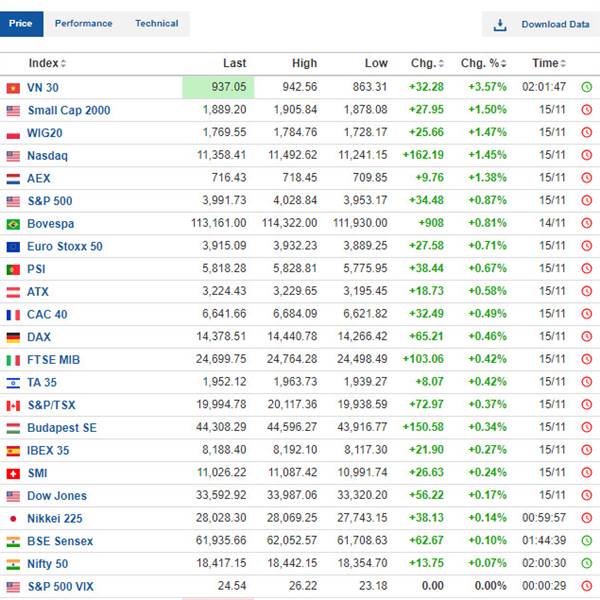The image size is (600, 600).
Task: Click the green clock icon in BSE Sensex row
Action: (586, 540)
